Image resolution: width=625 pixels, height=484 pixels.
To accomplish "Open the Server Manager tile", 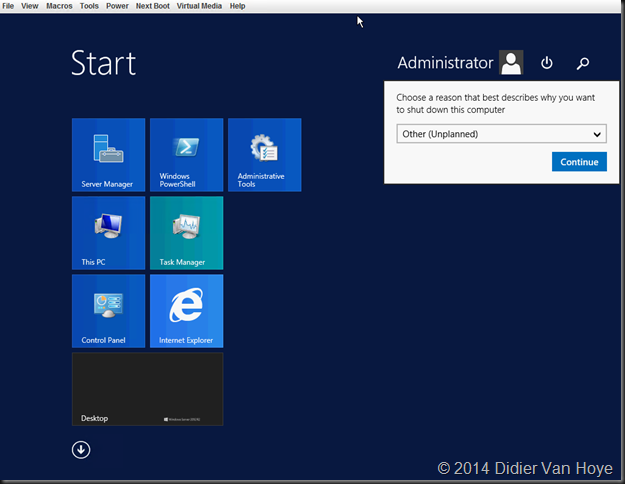I will pyautogui.click(x=108, y=155).
